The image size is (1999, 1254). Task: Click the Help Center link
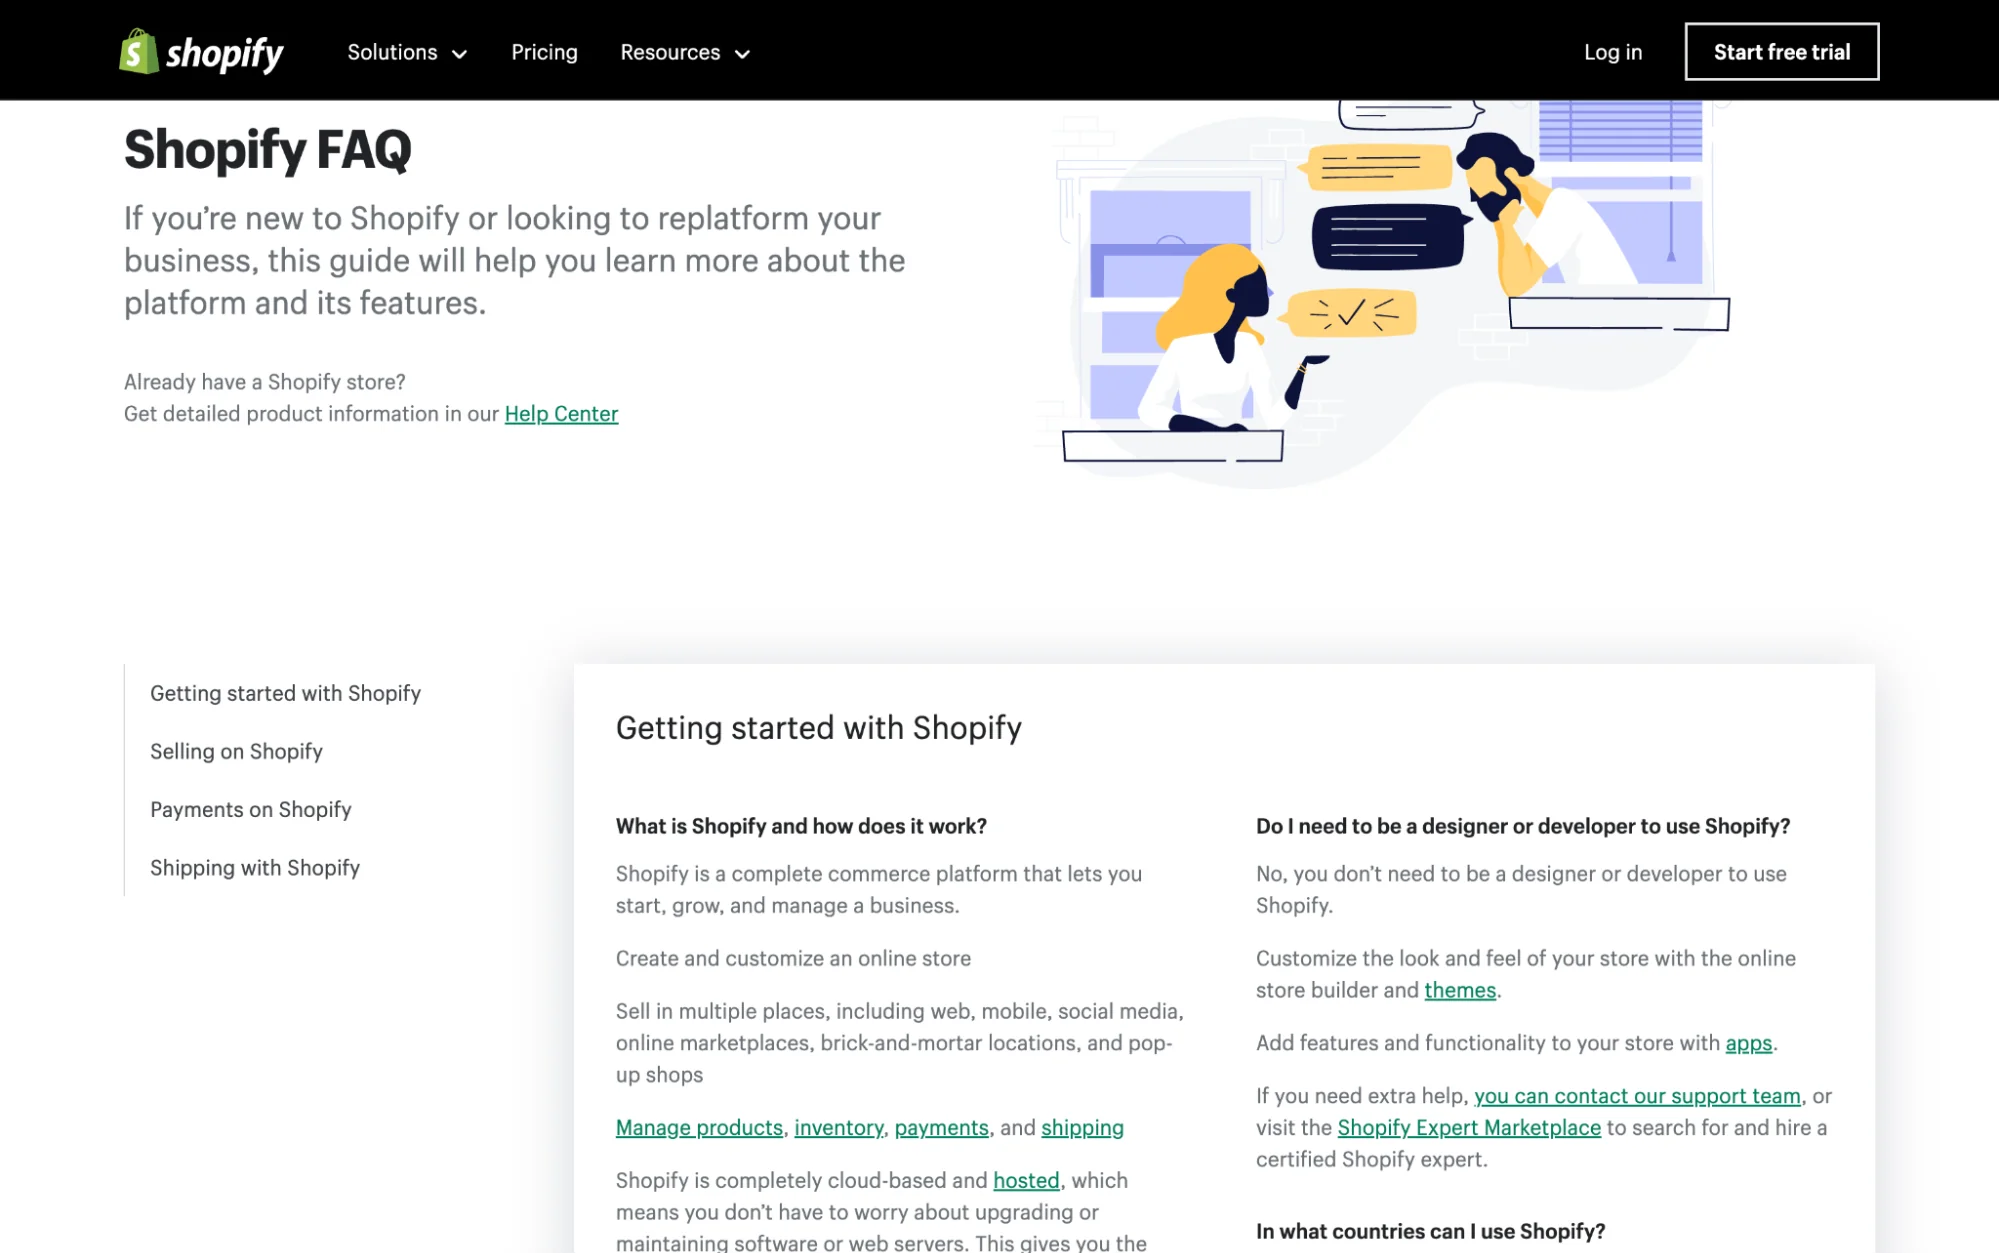pyautogui.click(x=560, y=412)
